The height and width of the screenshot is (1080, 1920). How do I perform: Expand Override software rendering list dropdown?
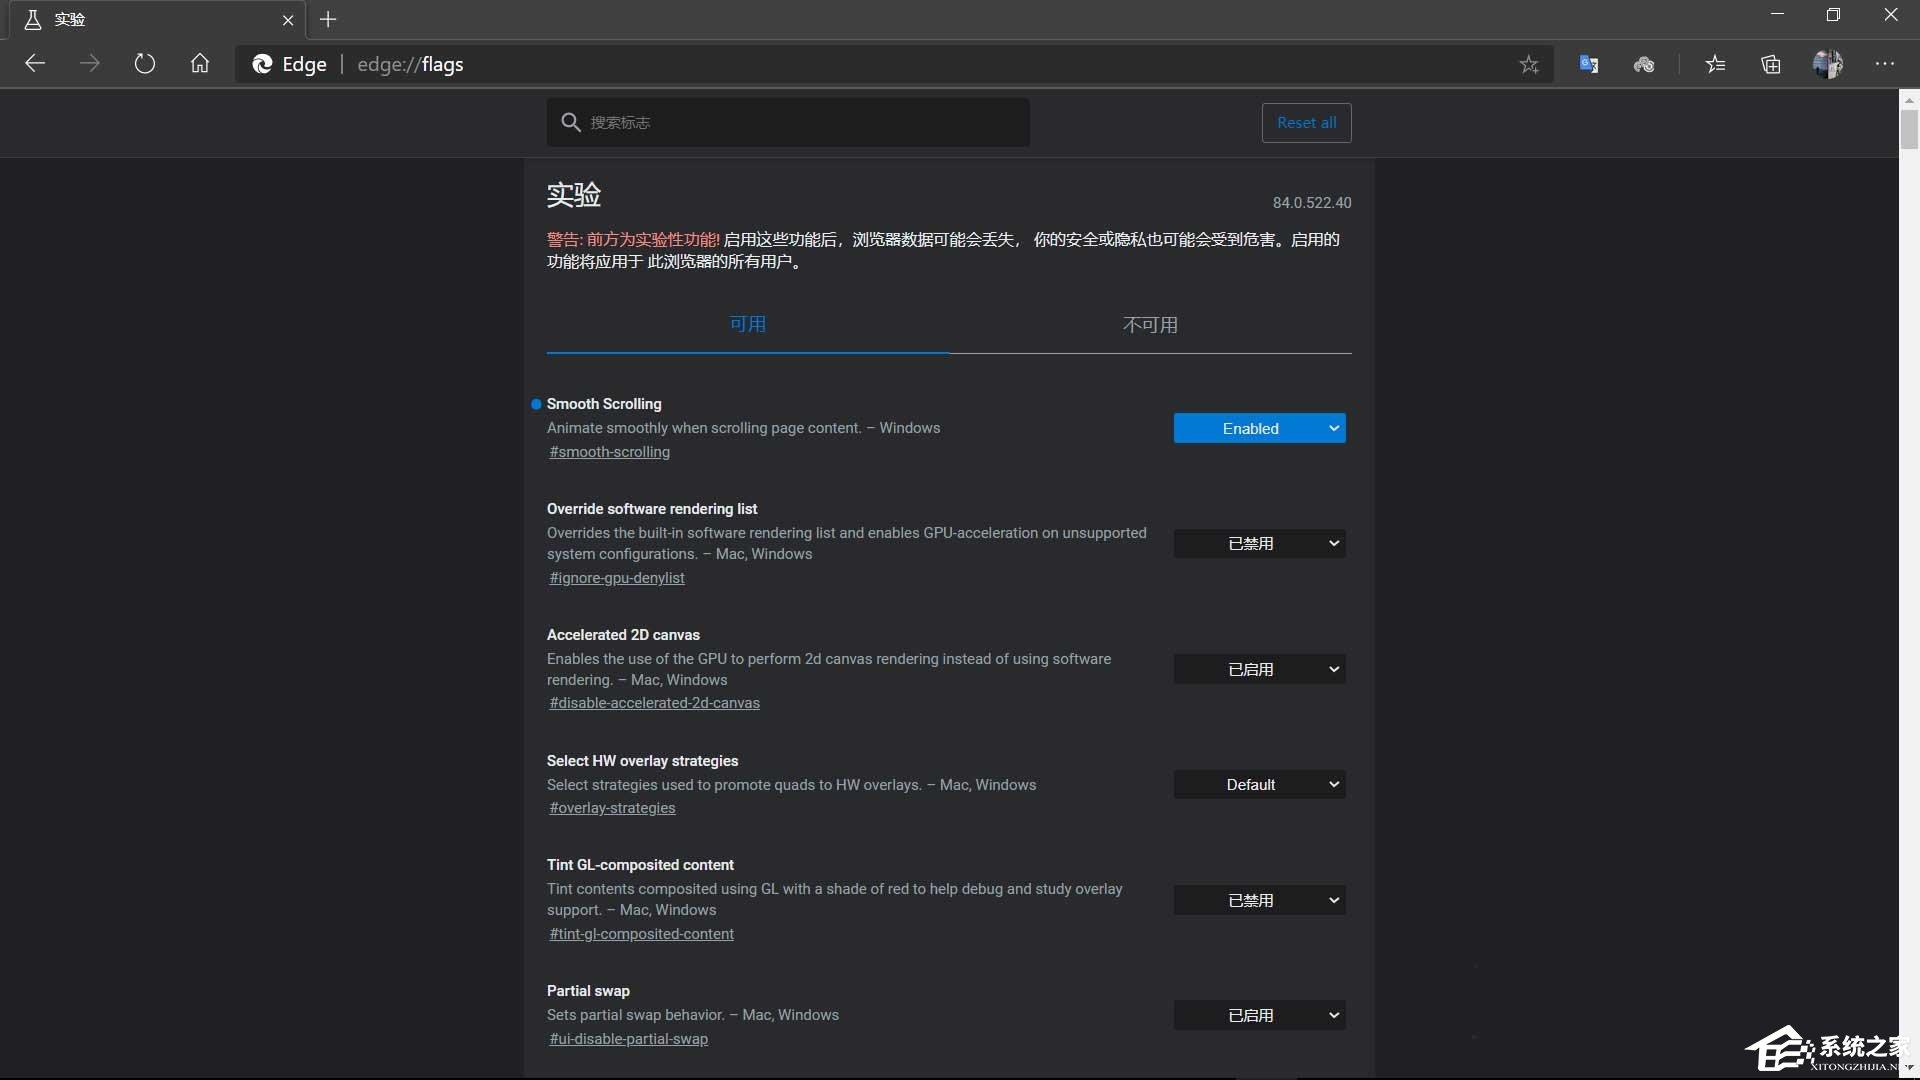(1259, 543)
